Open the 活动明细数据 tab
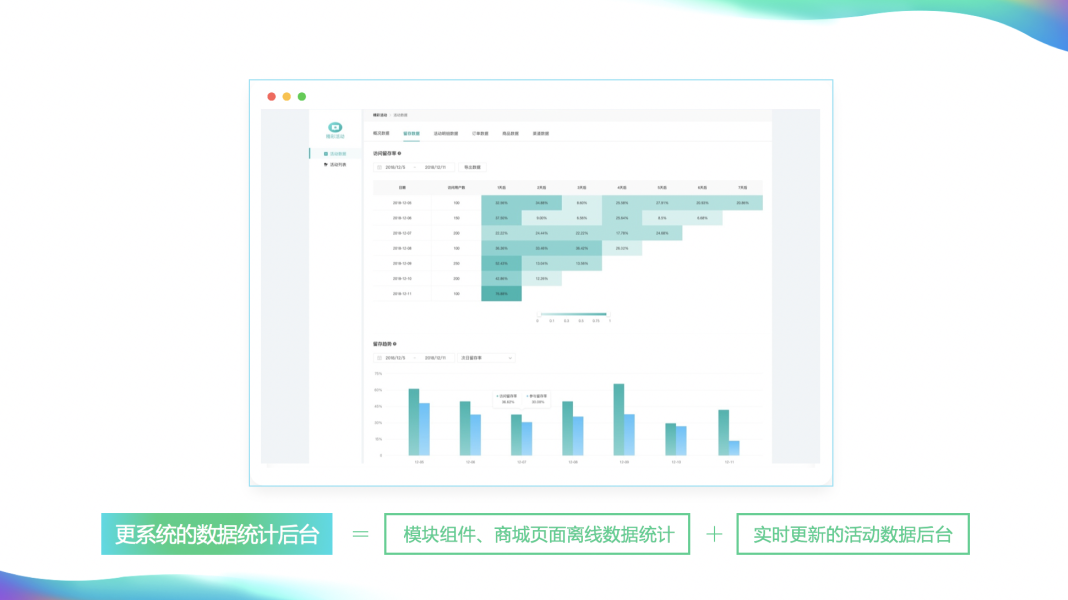Screen dimensions: 1068x600 tap(446, 133)
